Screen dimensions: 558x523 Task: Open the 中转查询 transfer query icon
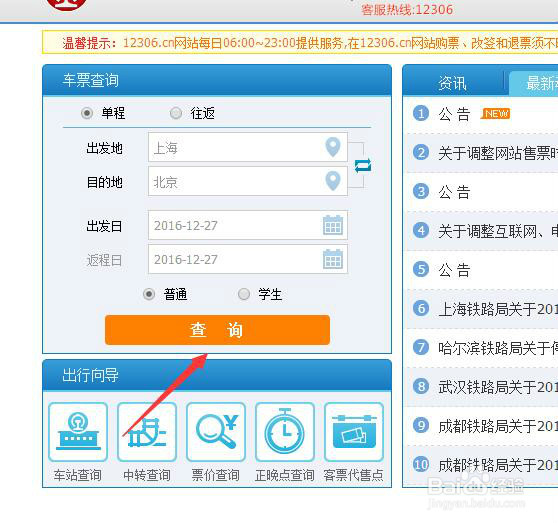click(x=147, y=432)
